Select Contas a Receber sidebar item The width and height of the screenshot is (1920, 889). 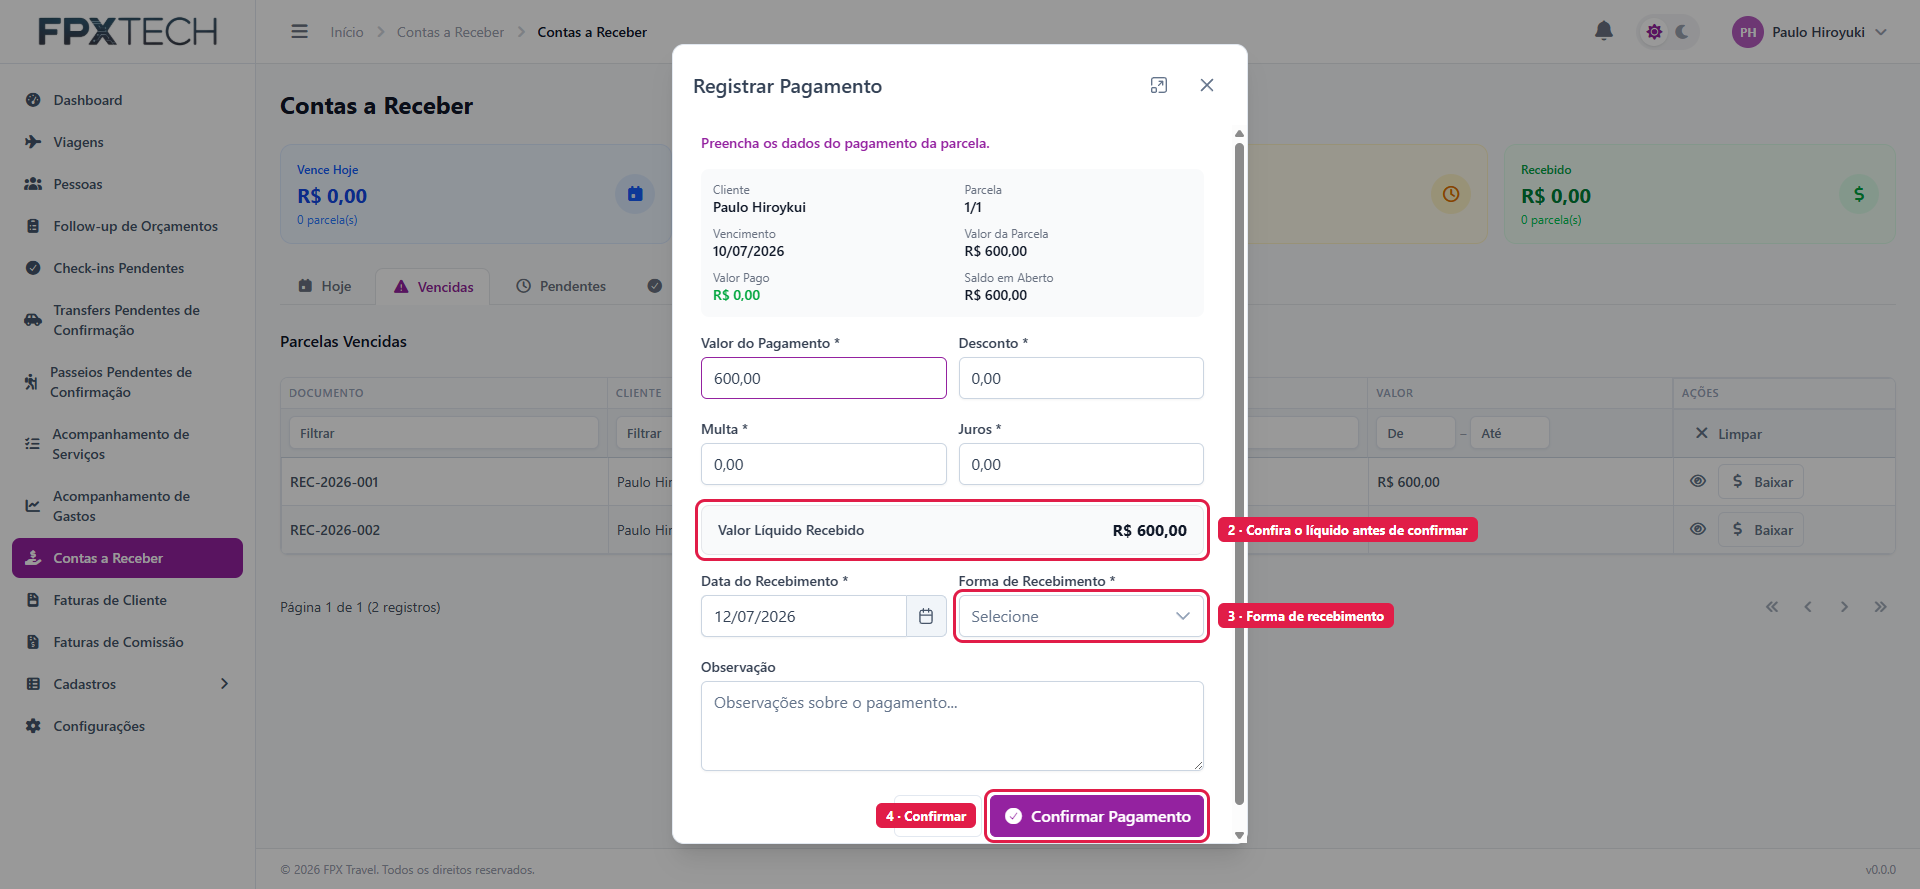(x=127, y=558)
